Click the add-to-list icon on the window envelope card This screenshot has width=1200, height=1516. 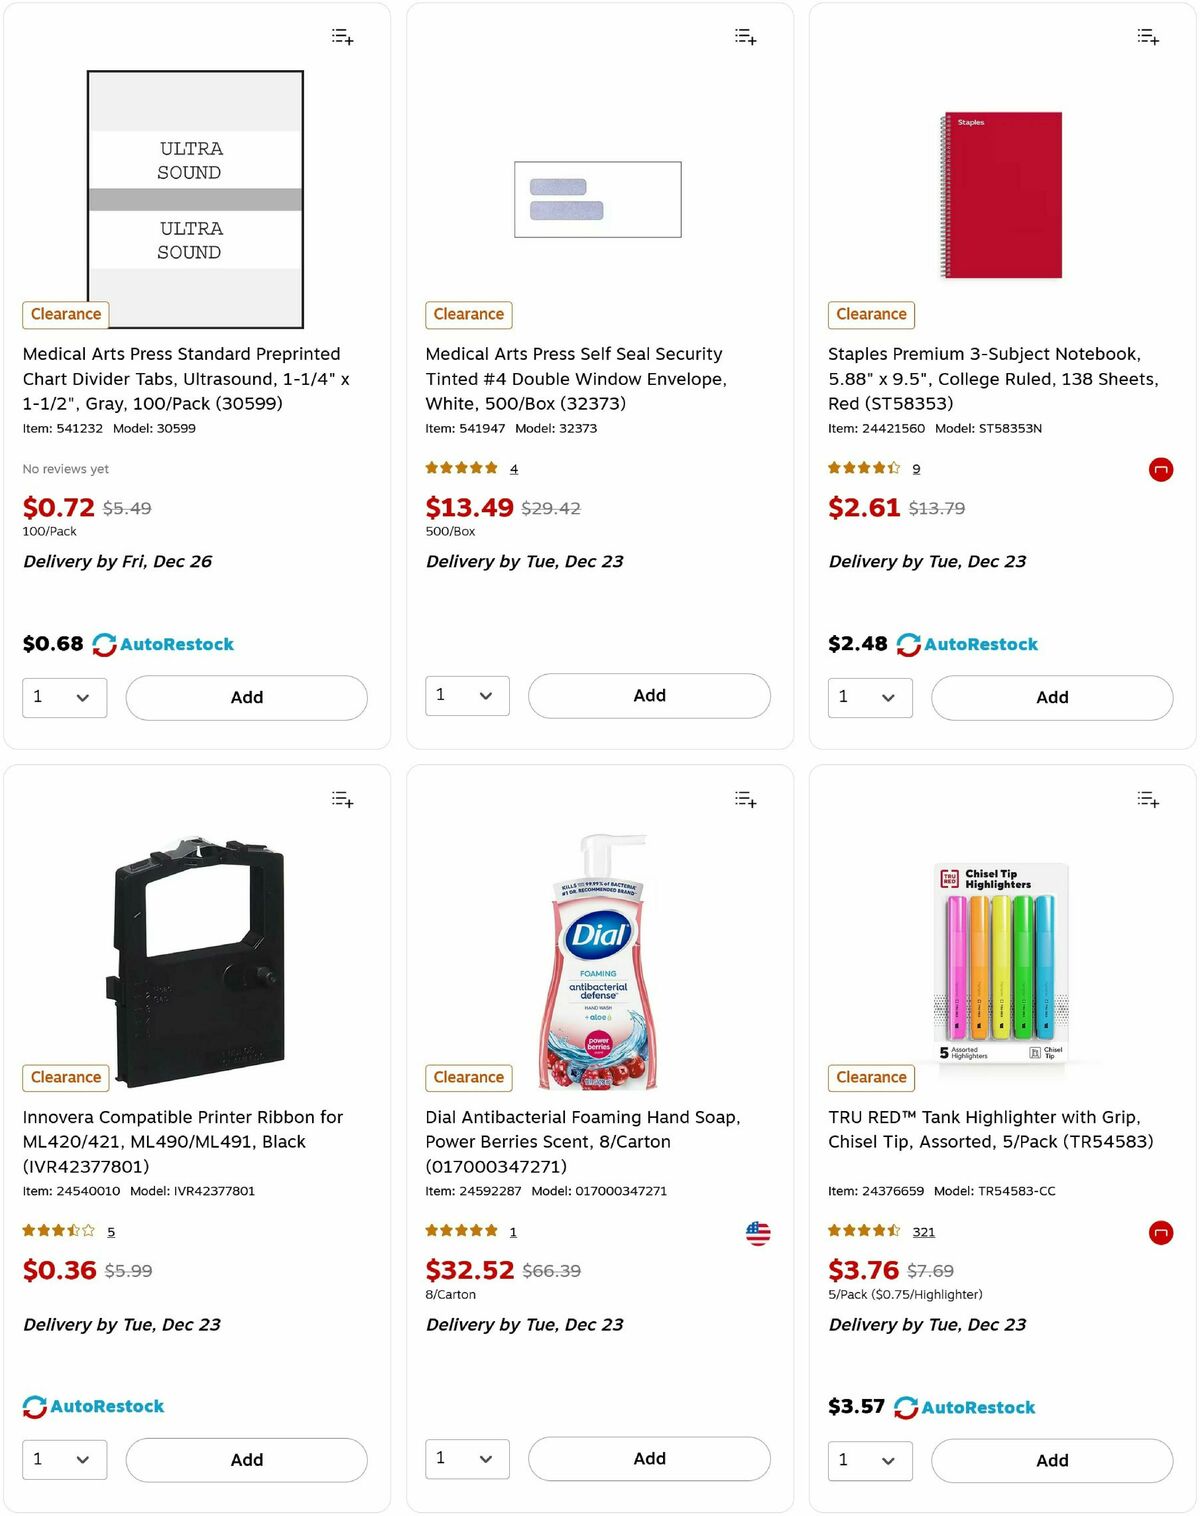tap(745, 36)
